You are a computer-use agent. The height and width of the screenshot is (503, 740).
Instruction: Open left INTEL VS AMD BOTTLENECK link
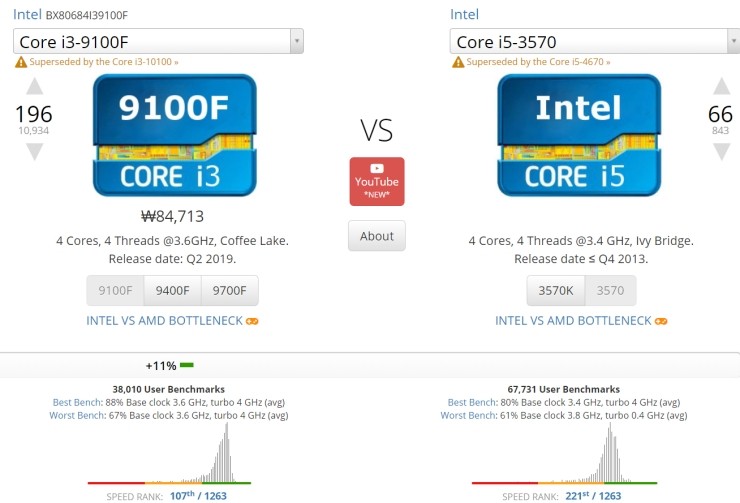pyautogui.click(x=165, y=321)
